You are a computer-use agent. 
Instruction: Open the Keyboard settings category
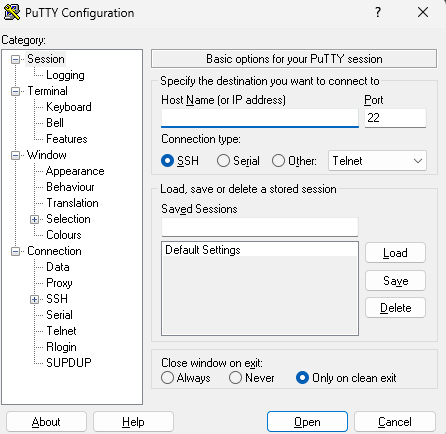69,107
